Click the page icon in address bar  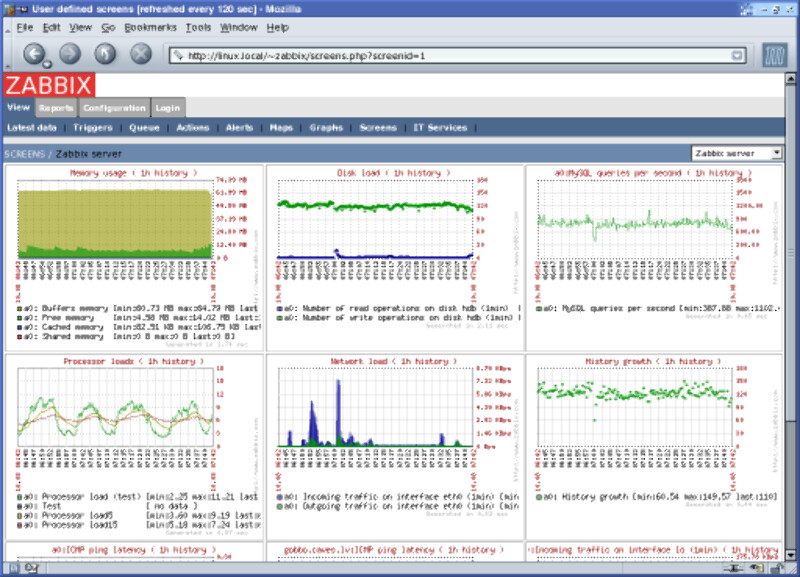click(178, 55)
